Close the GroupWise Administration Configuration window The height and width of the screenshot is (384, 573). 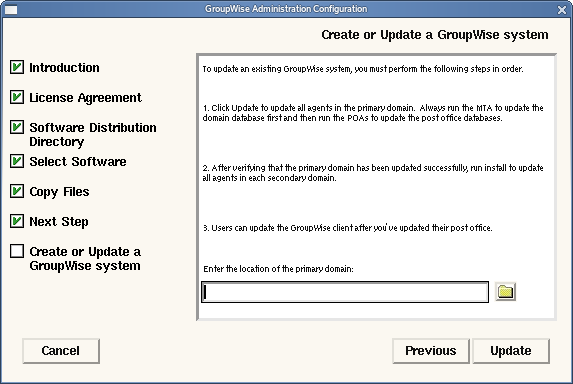pyautogui.click(x=562, y=9)
